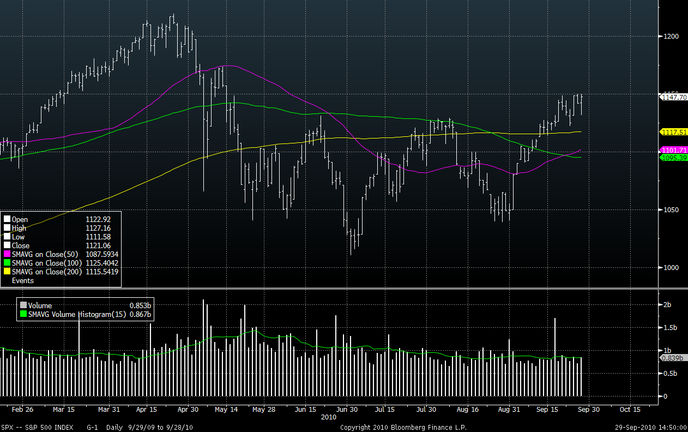Click the white Low legend square
This screenshot has width=688, height=432.
click(x=6, y=233)
